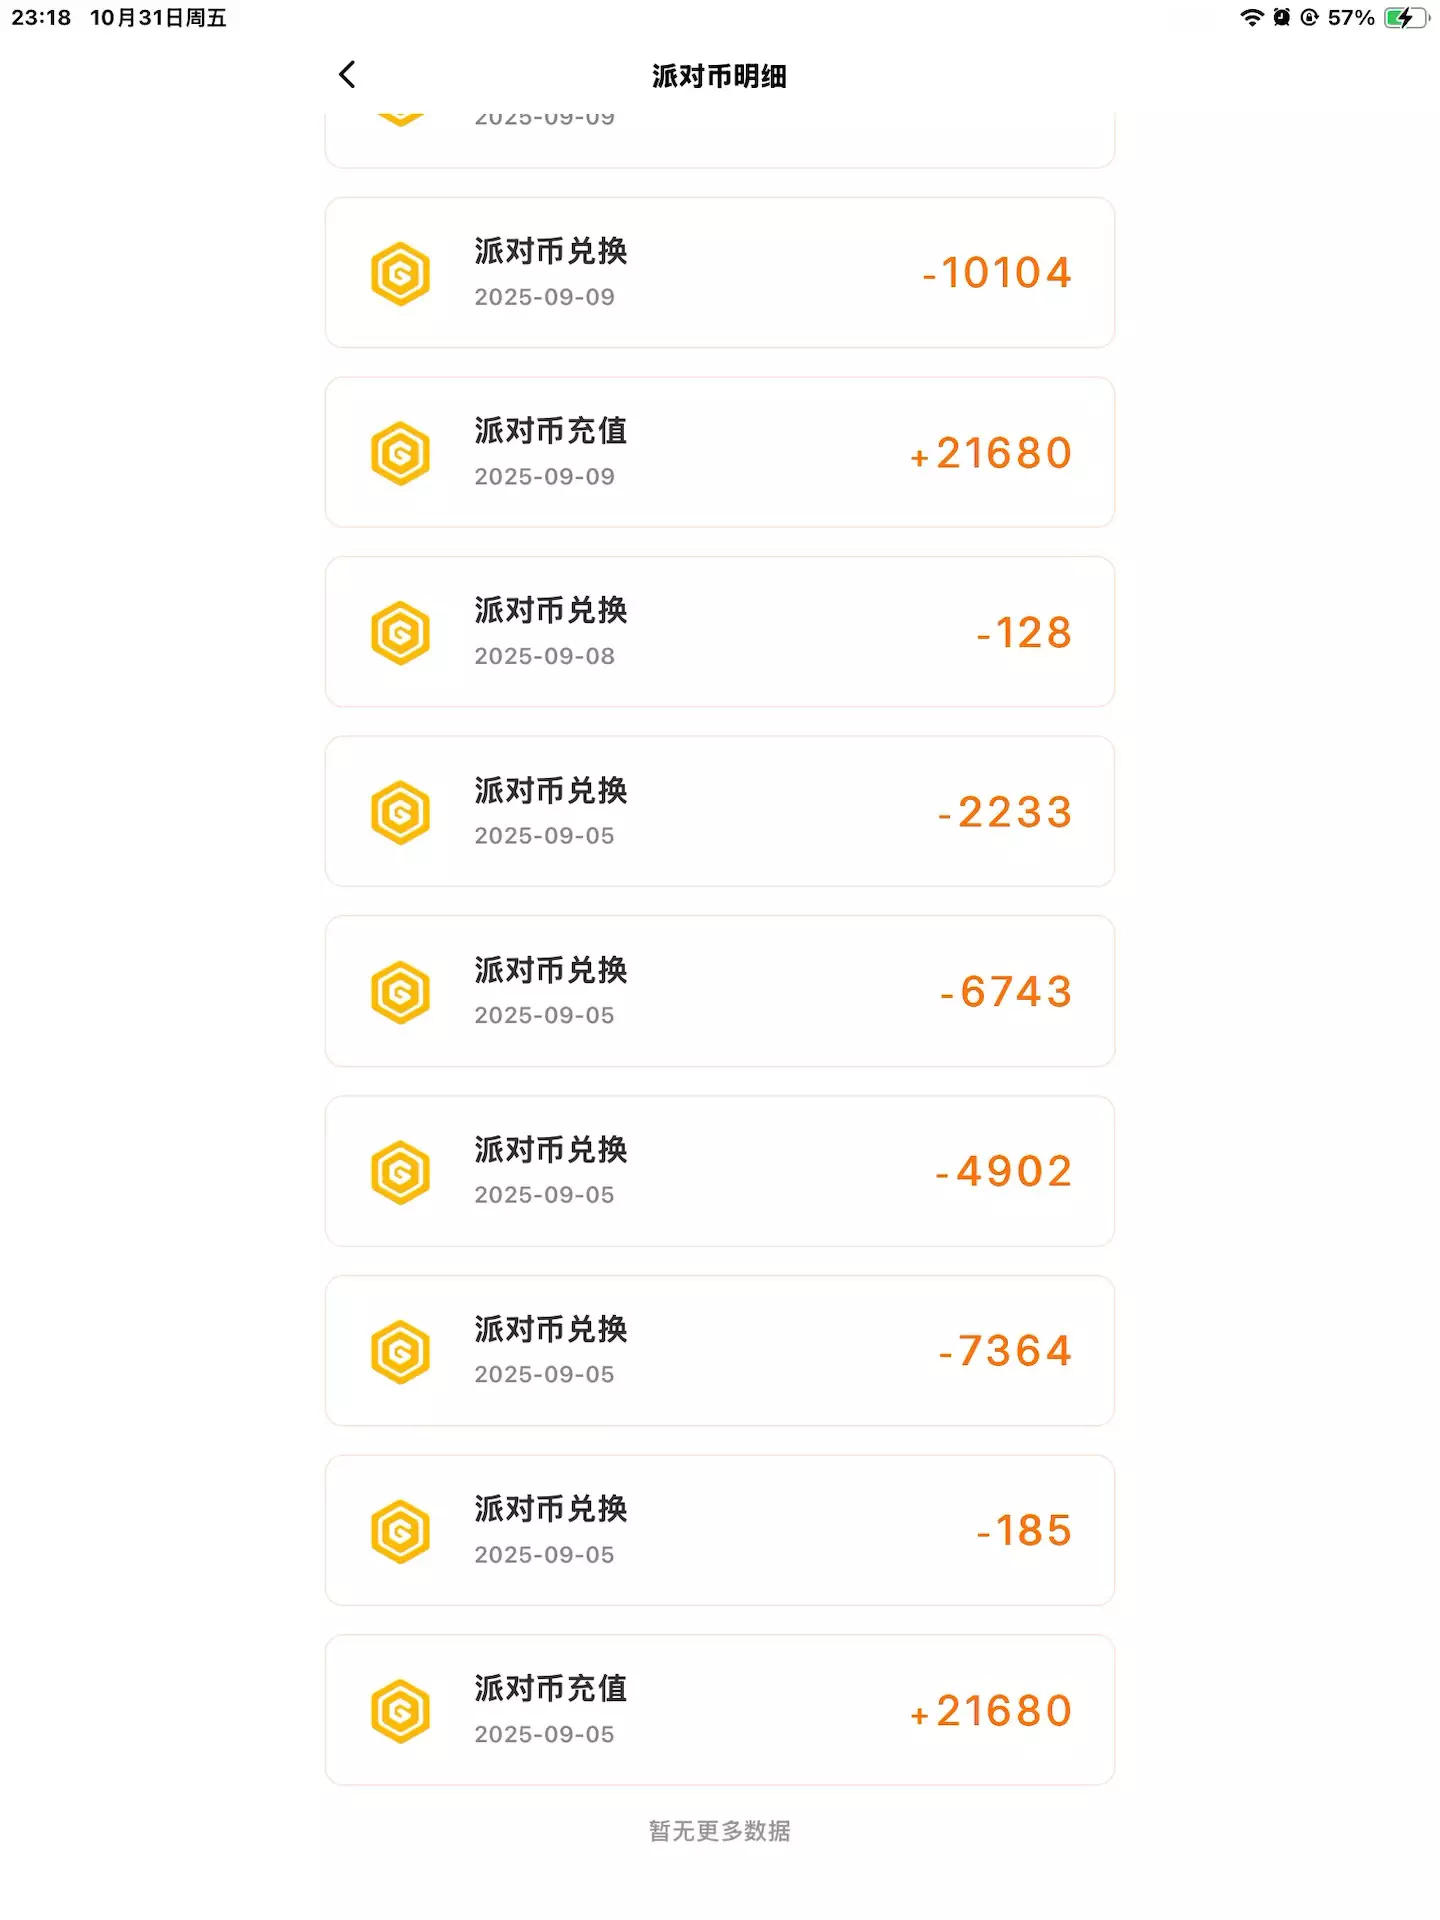Open the 2025-09-08 exchange record
The height and width of the screenshot is (1920, 1440).
coord(719,632)
